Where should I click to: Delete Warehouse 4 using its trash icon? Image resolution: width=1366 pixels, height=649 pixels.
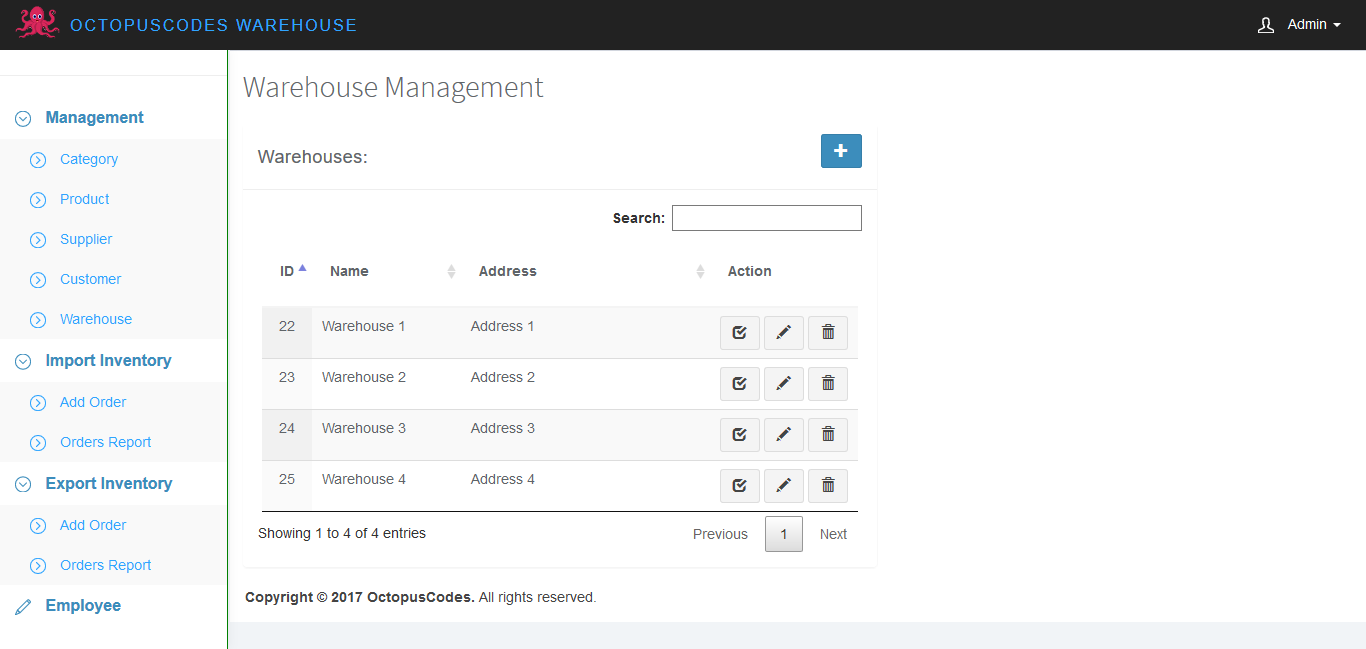pyautogui.click(x=828, y=486)
